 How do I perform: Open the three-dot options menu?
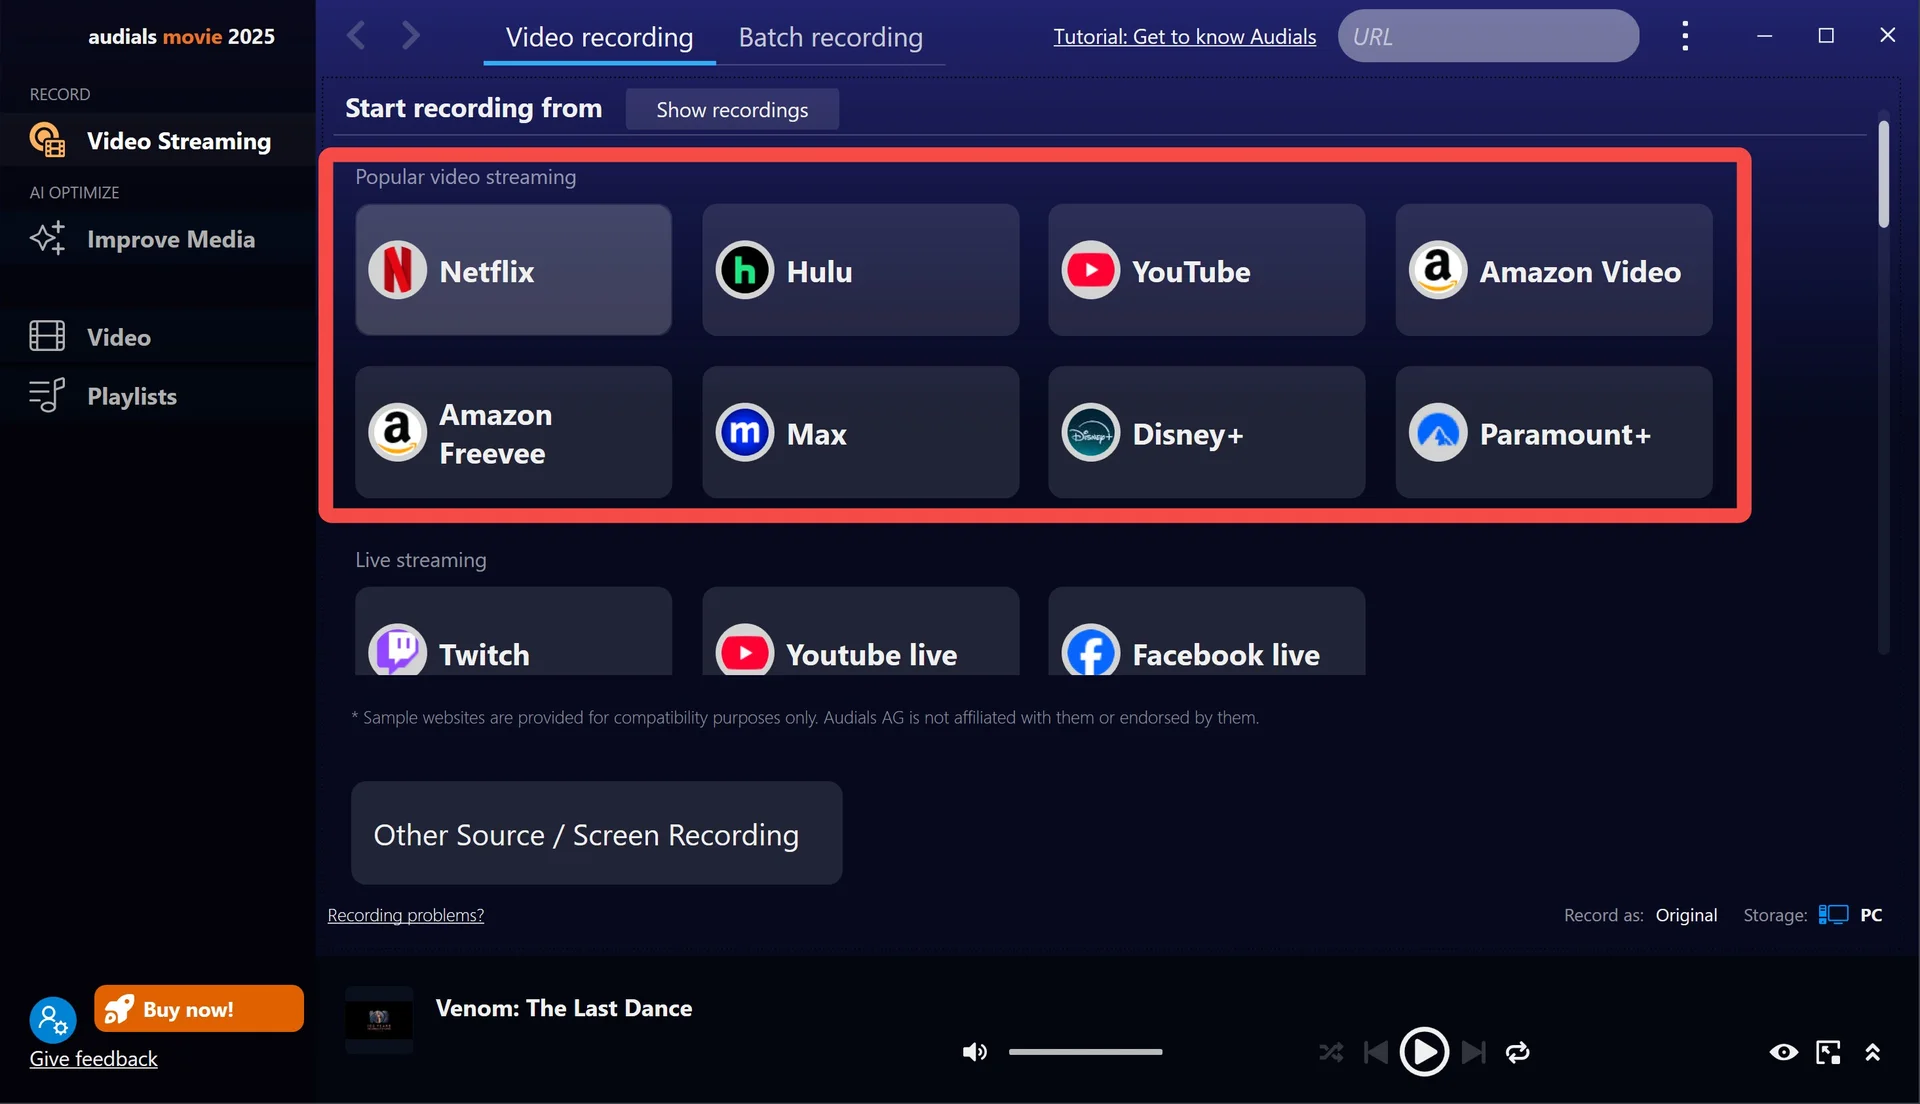pyautogui.click(x=1685, y=36)
